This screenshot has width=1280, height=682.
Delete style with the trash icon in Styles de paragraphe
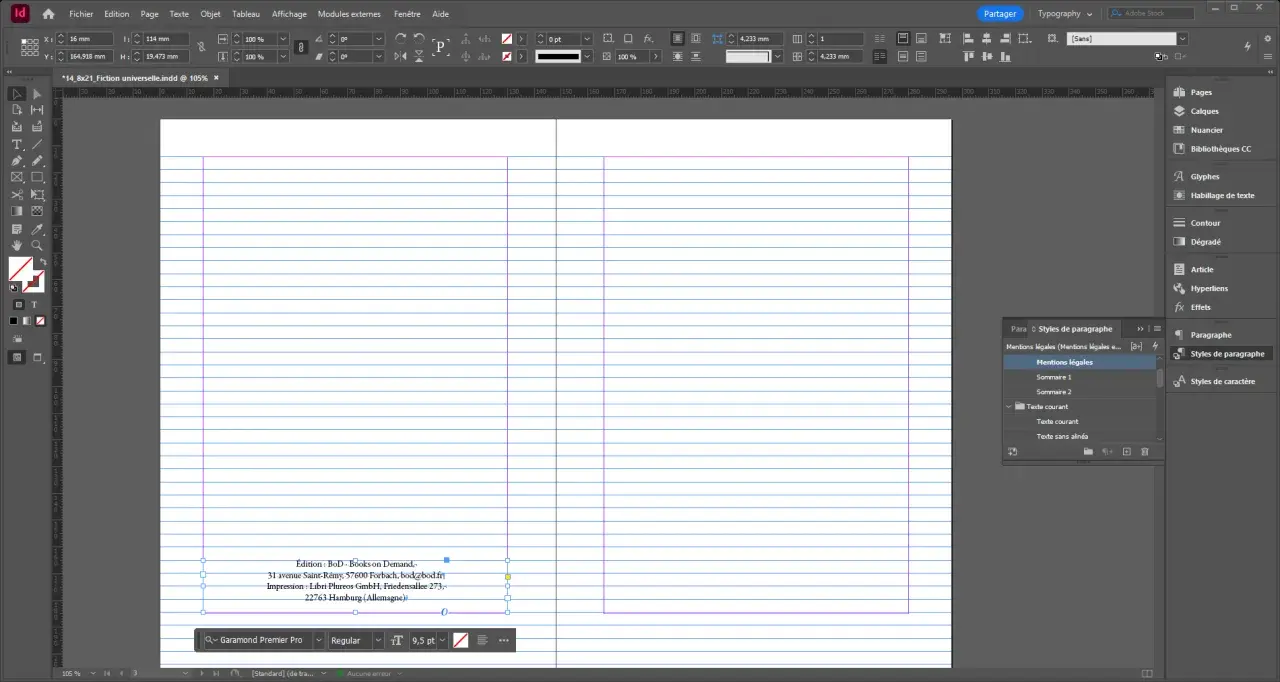point(1145,453)
